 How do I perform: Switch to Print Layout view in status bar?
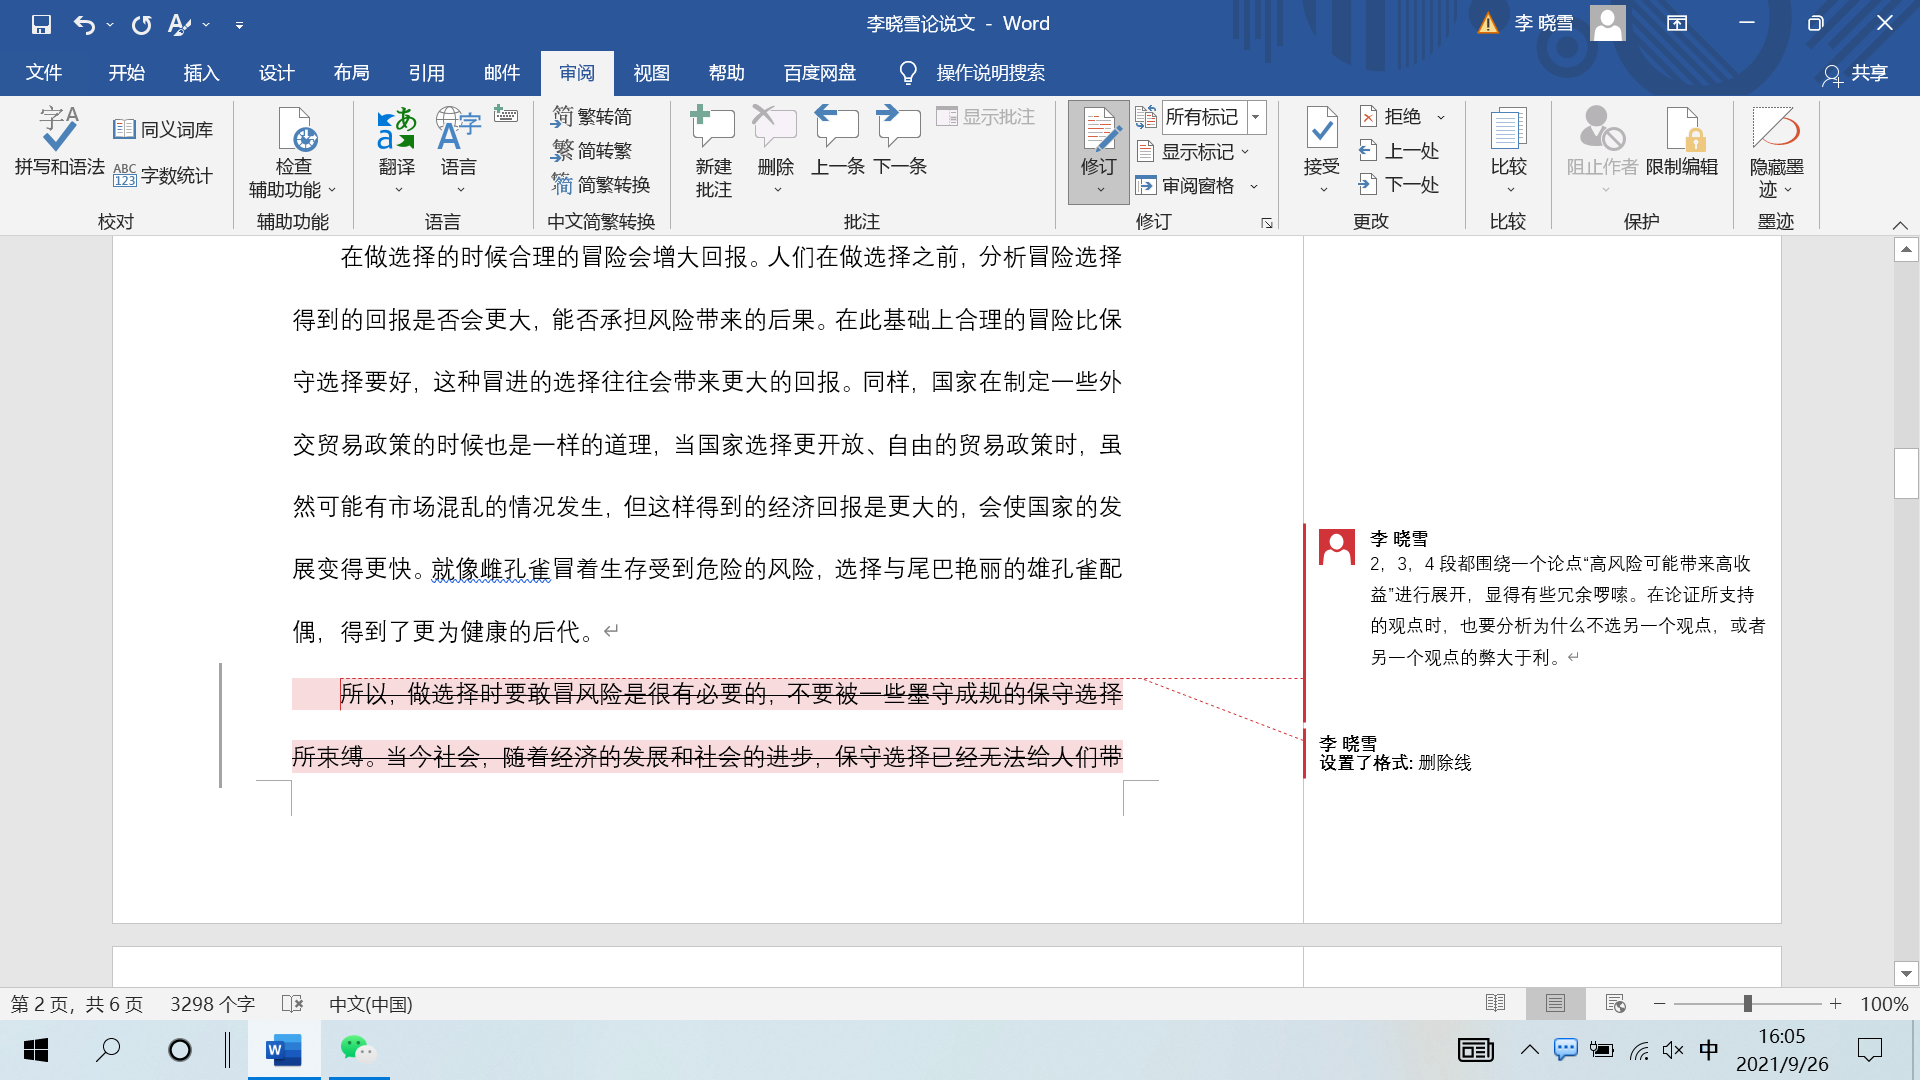coord(1555,1003)
